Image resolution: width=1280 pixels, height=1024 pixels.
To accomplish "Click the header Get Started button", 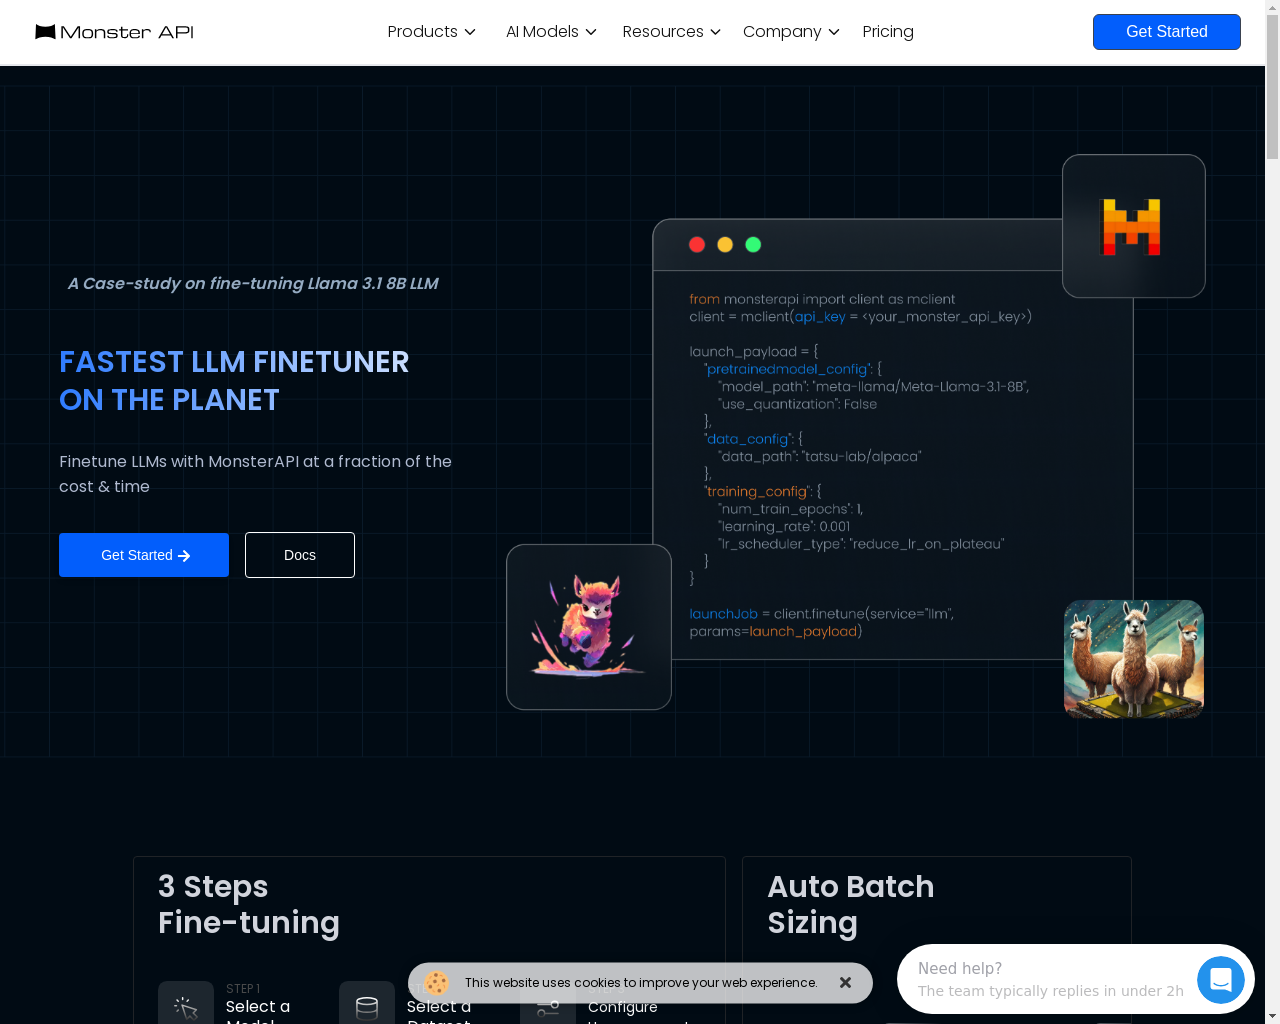I will pos(1166,32).
